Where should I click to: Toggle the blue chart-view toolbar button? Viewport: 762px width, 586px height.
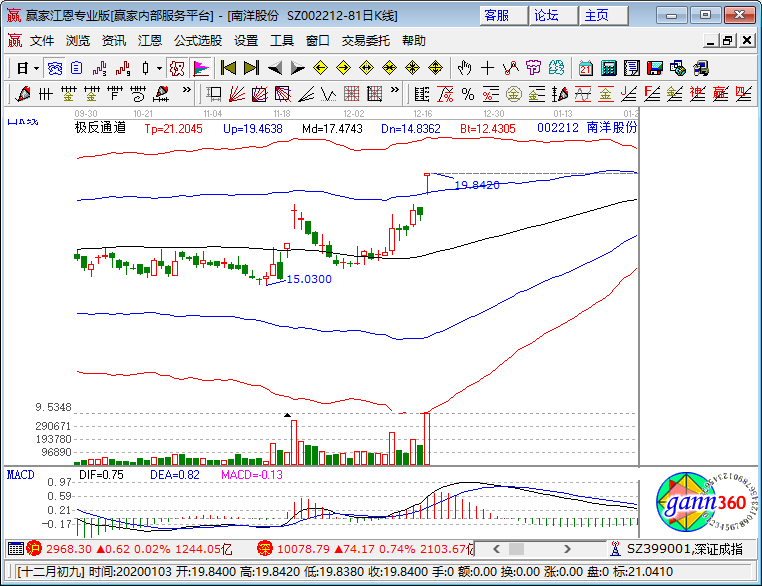[x=54, y=68]
